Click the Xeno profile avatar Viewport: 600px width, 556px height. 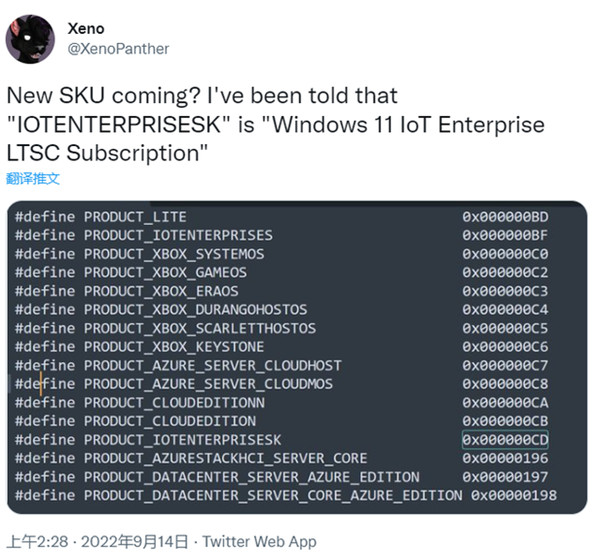(x=31, y=38)
